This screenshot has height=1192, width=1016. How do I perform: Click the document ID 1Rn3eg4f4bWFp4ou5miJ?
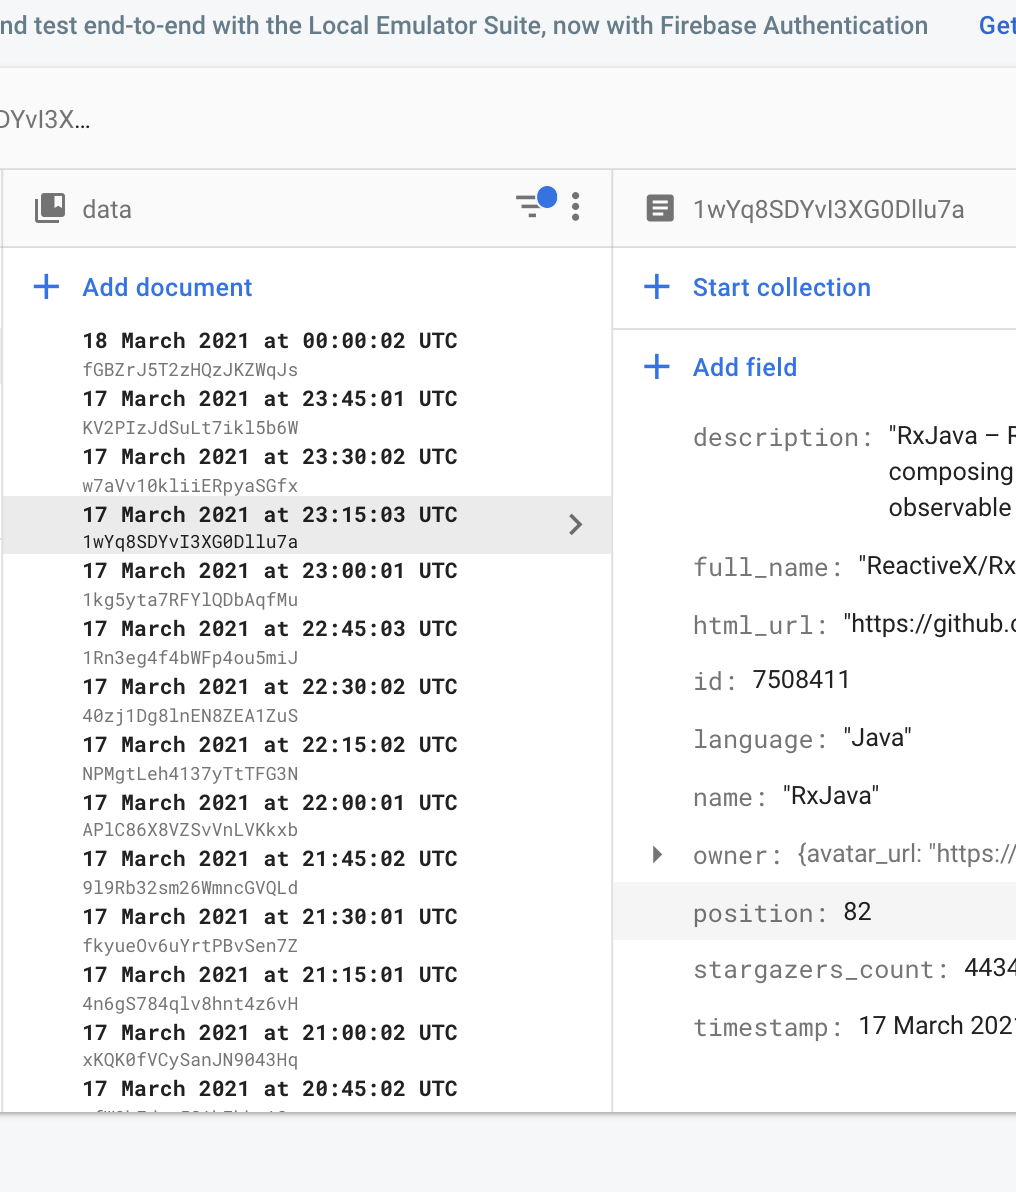[x=190, y=658]
